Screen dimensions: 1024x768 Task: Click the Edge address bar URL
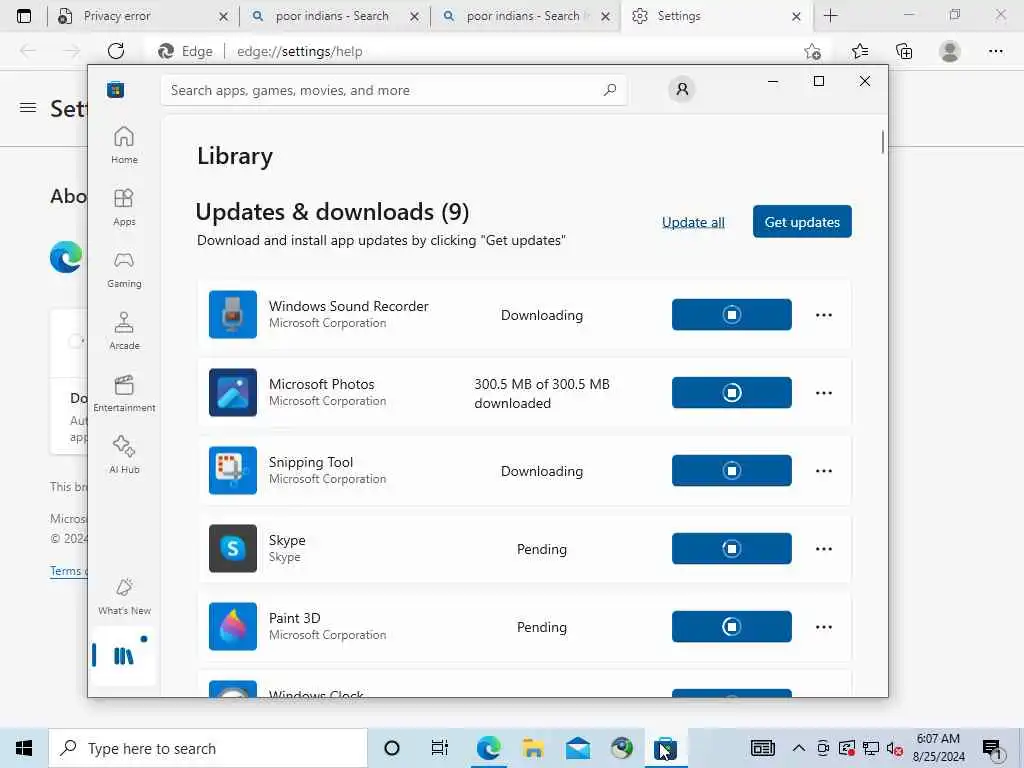(x=299, y=52)
